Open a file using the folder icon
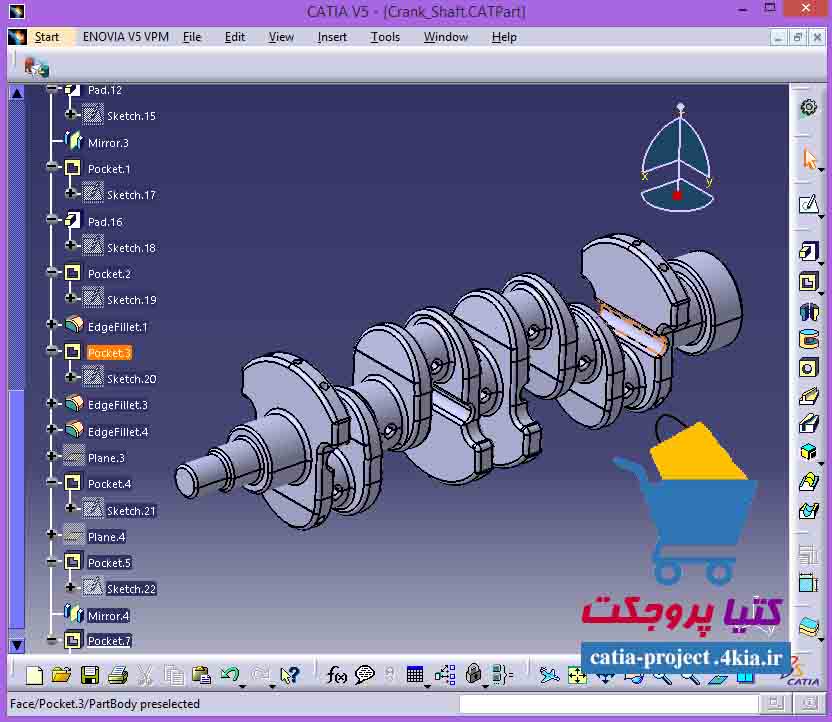The height and width of the screenshot is (722, 832). coord(62,675)
